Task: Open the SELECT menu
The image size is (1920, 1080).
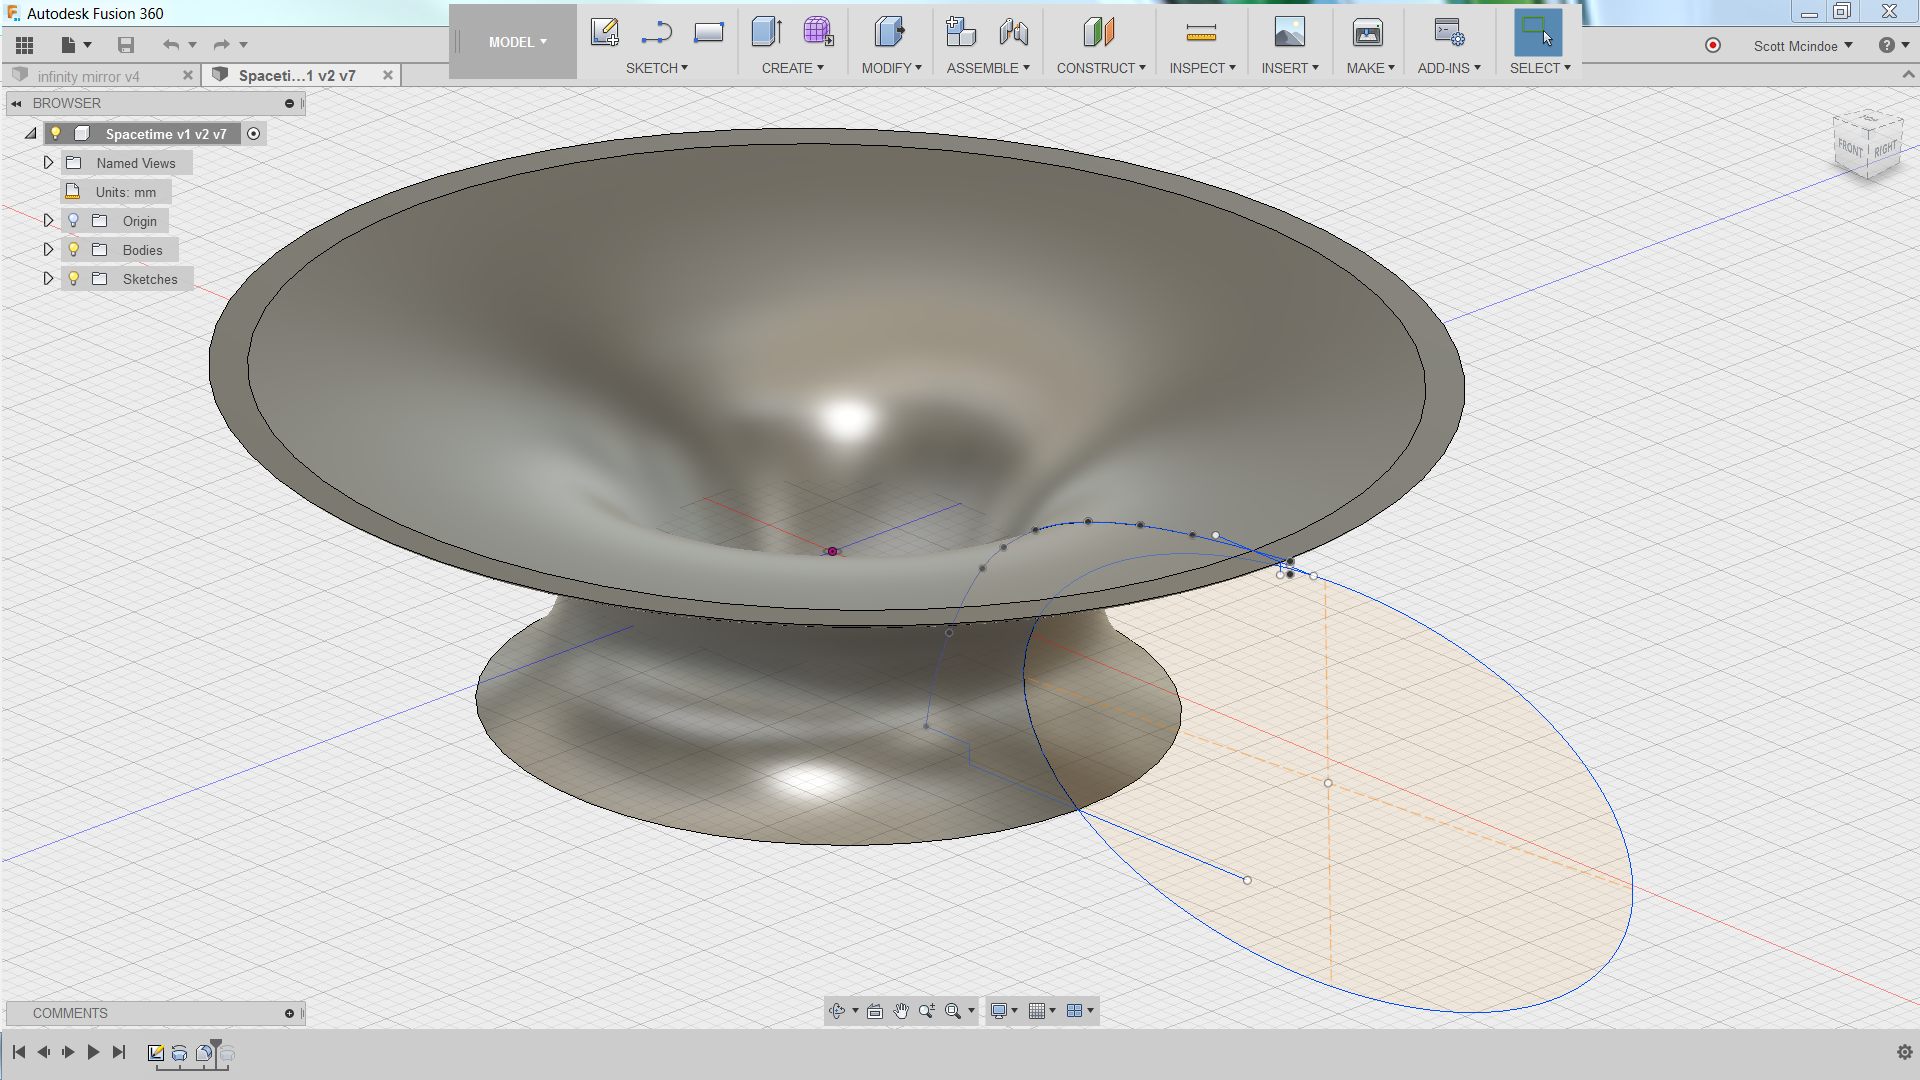Action: pos(1540,68)
